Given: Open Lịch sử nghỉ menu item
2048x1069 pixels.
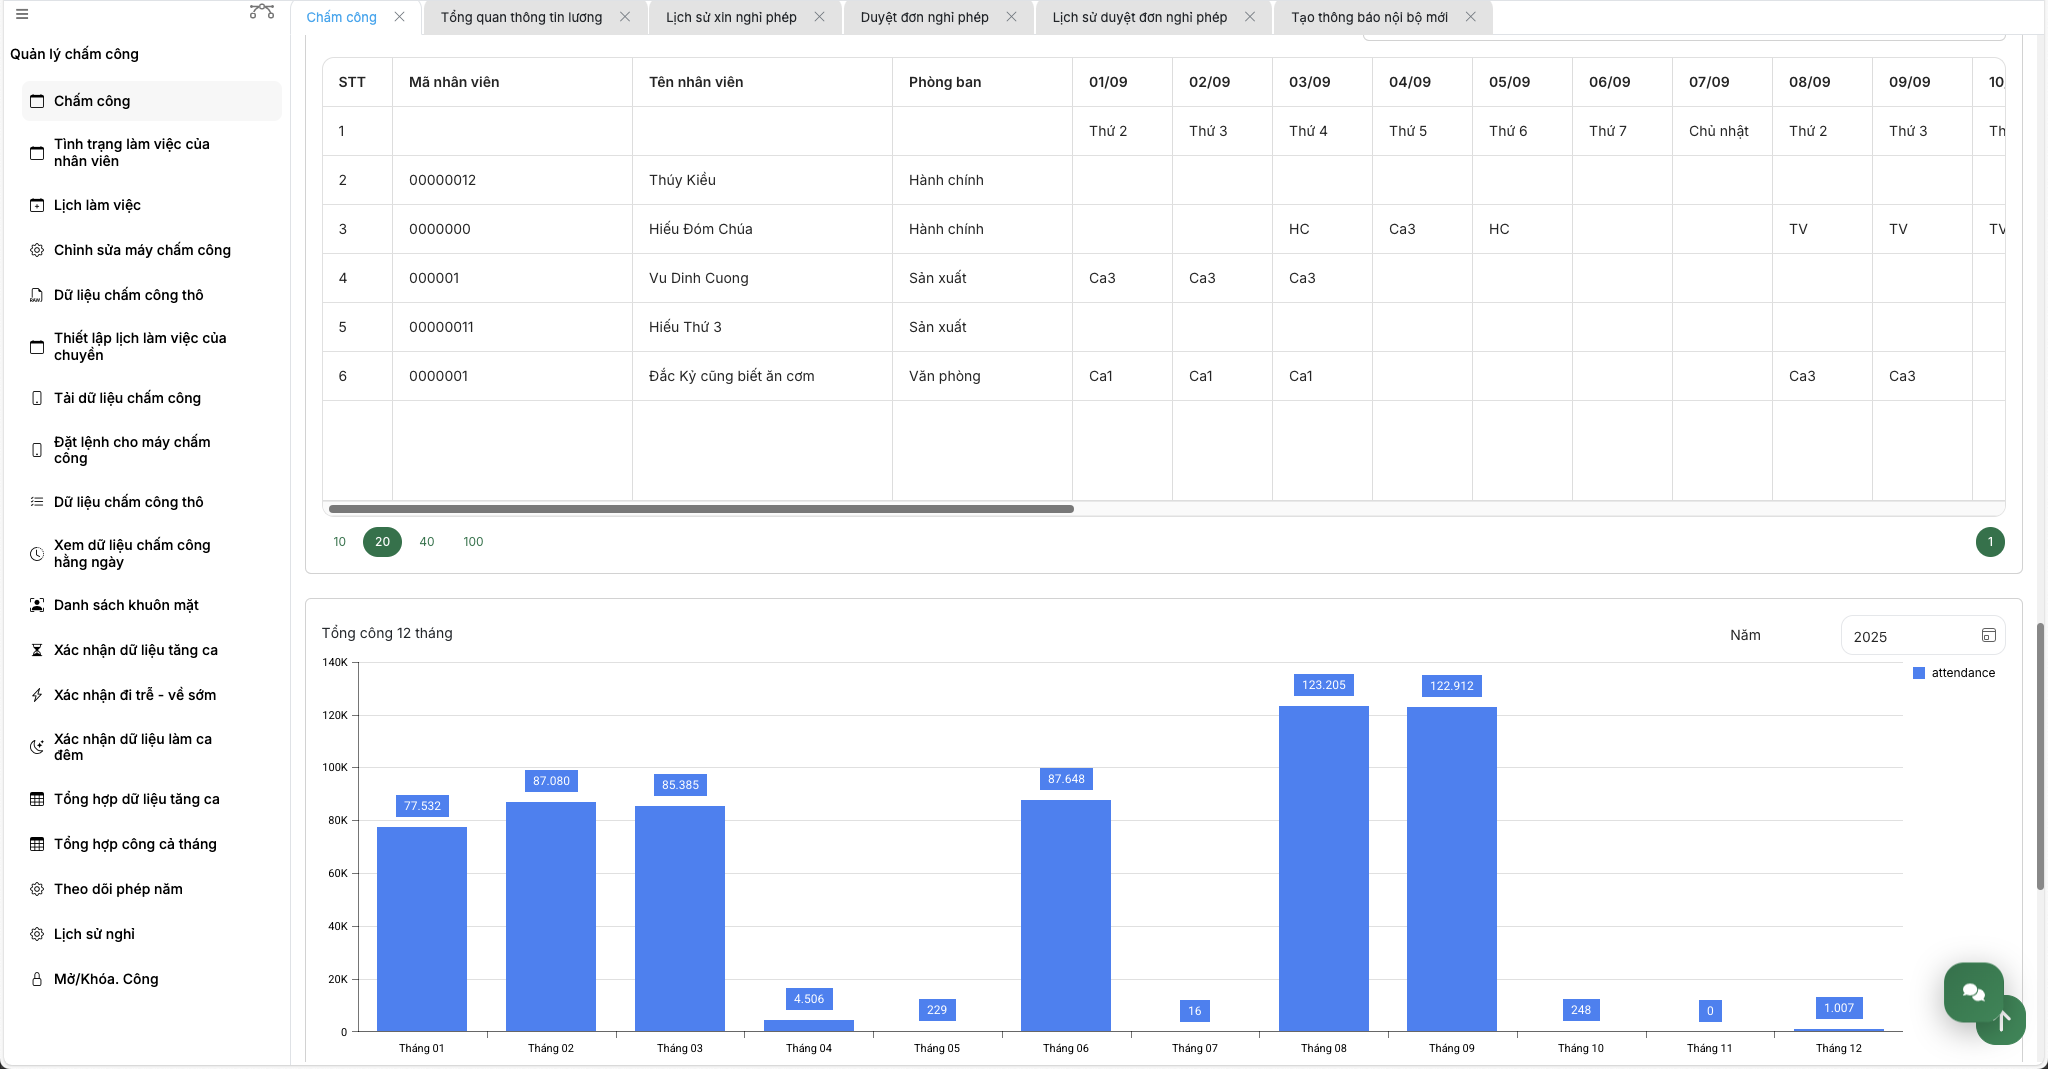Looking at the screenshot, I should pos(151,934).
